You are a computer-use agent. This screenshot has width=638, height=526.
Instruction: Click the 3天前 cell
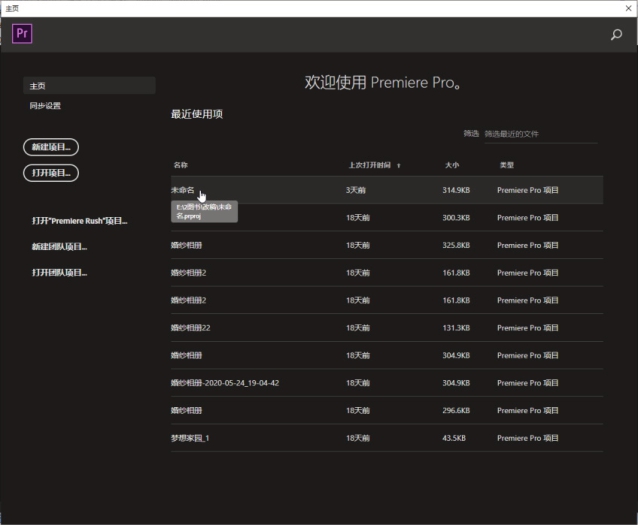356,190
